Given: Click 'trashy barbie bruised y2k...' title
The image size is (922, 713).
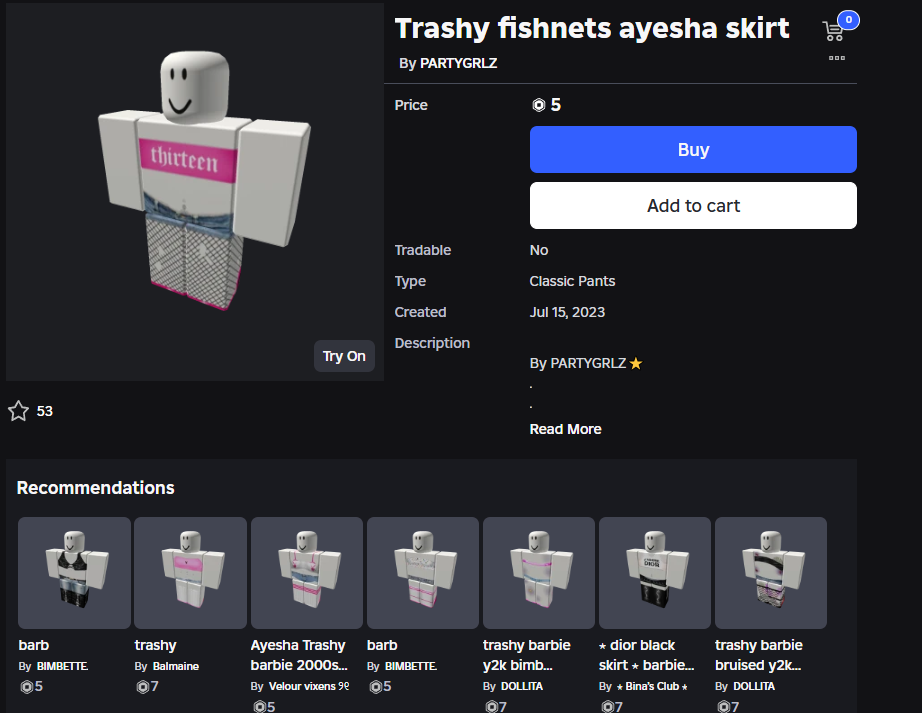Looking at the screenshot, I should click(759, 655).
